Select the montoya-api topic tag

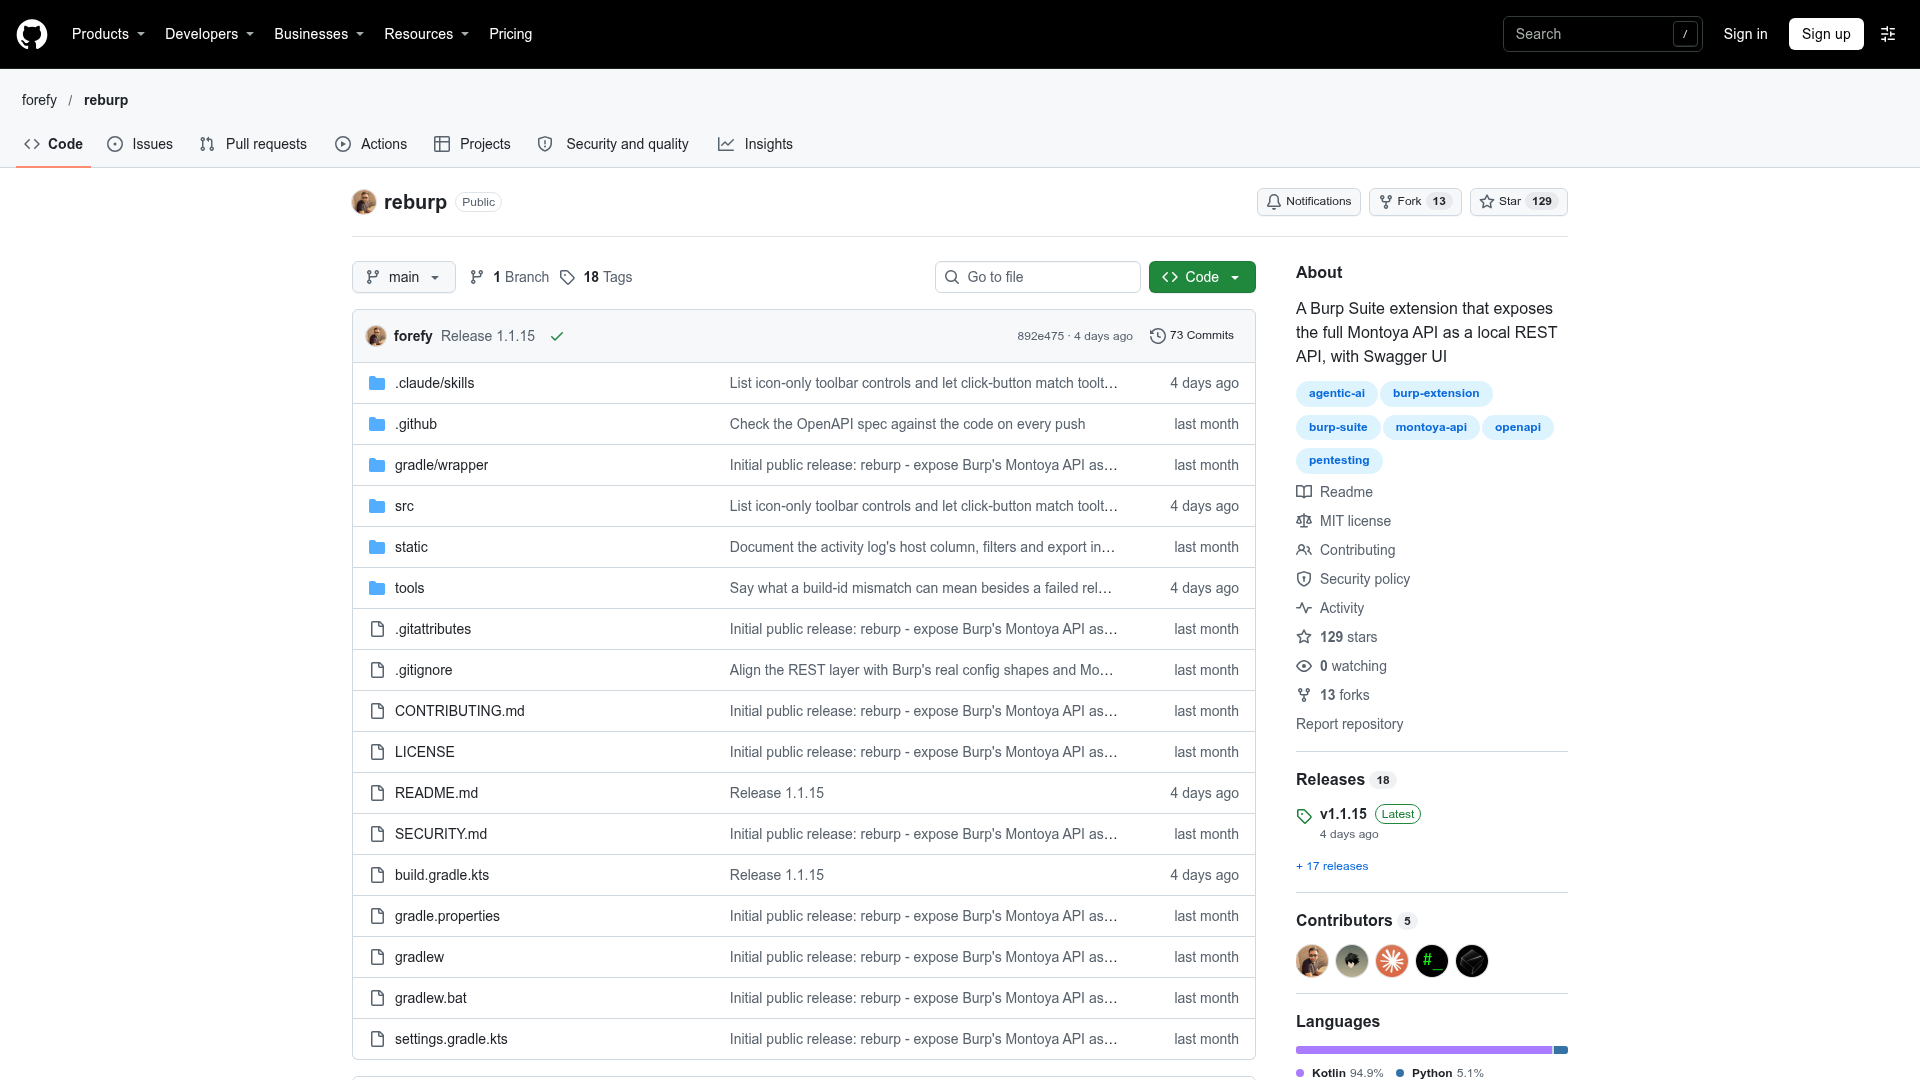pyautogui.click(x=1431, y=427)
